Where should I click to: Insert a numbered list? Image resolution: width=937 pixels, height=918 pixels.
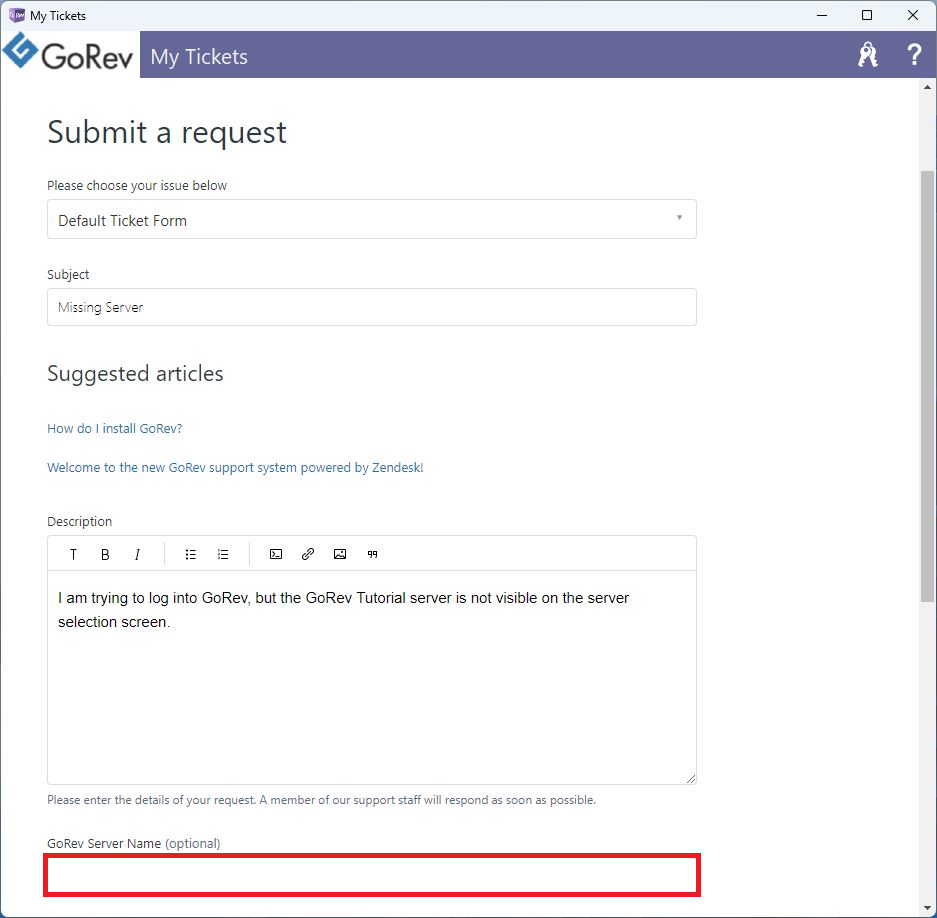[x=223, y=554]
